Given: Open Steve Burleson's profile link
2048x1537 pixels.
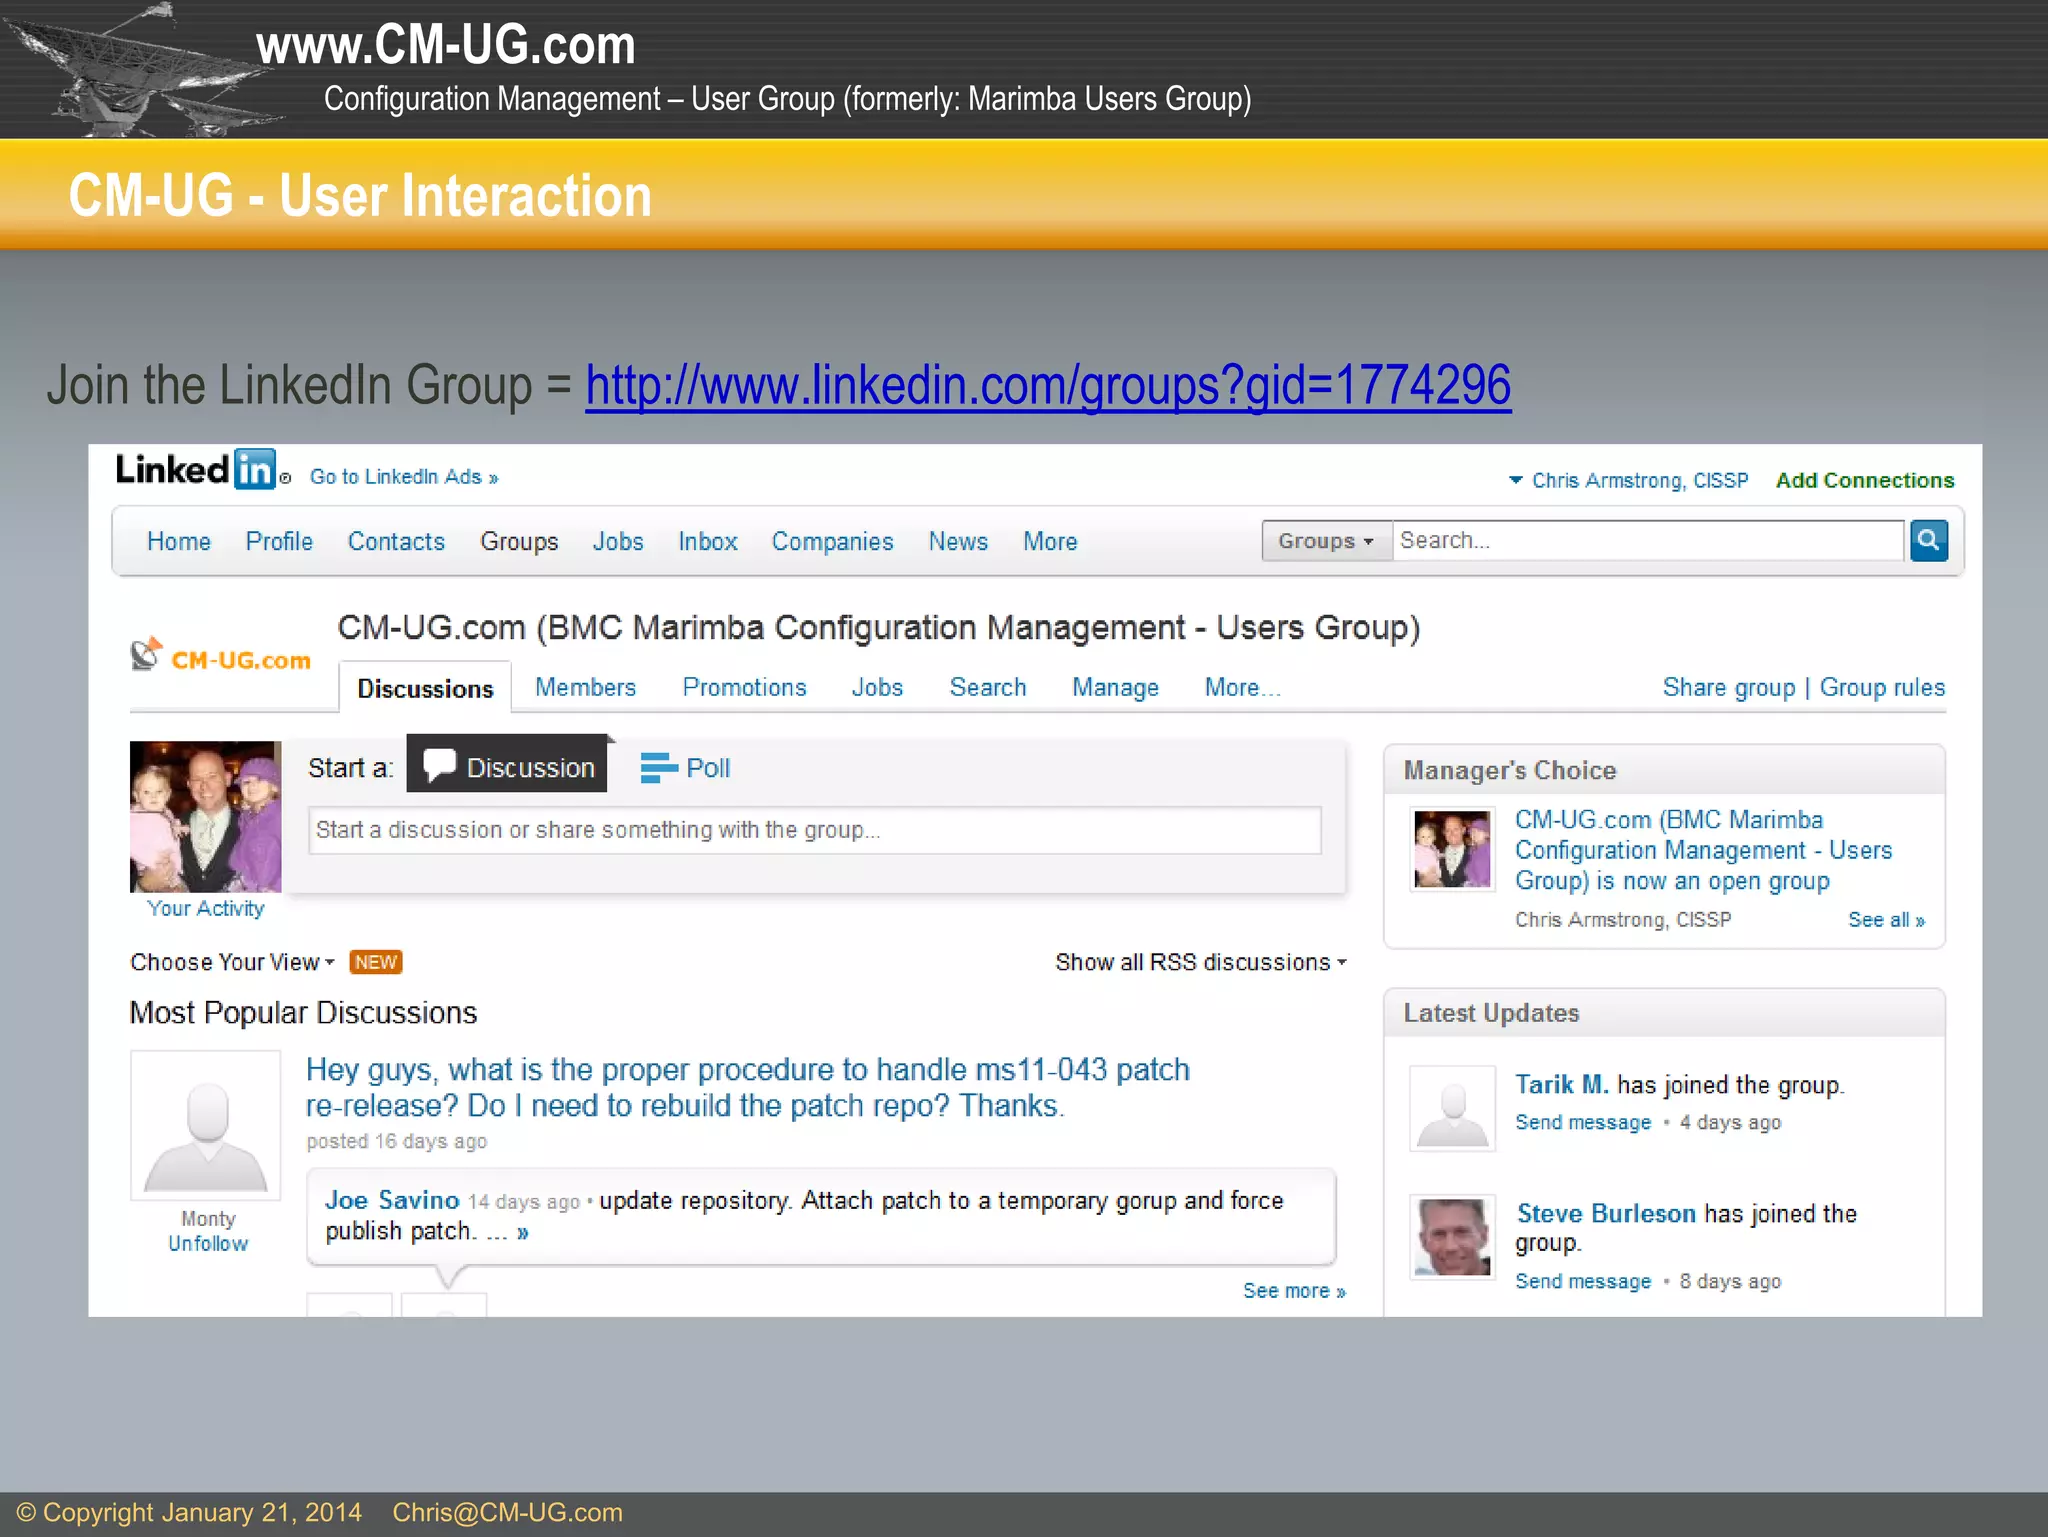Looking at the screenshot, I should 1606,1214.
